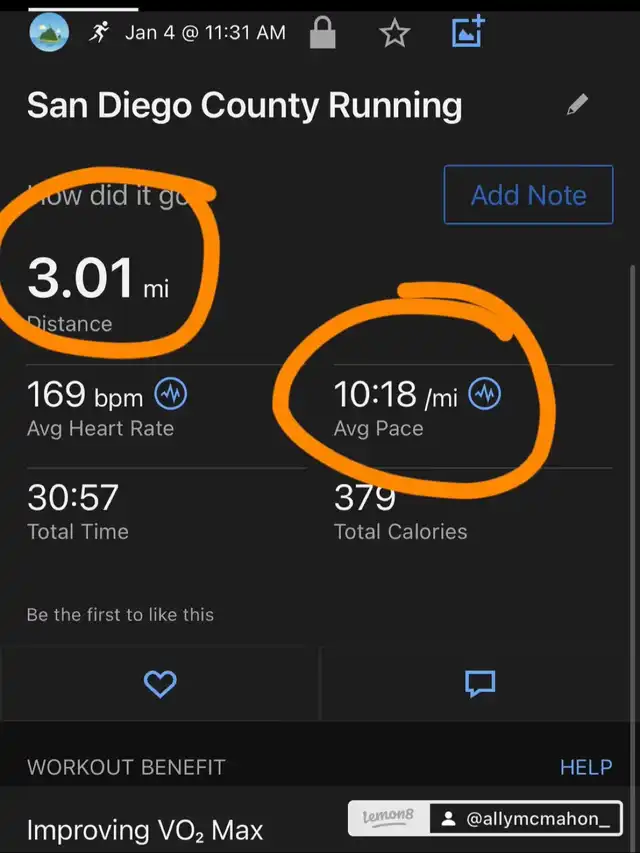Select the 3.01 mi distance value

98,279
